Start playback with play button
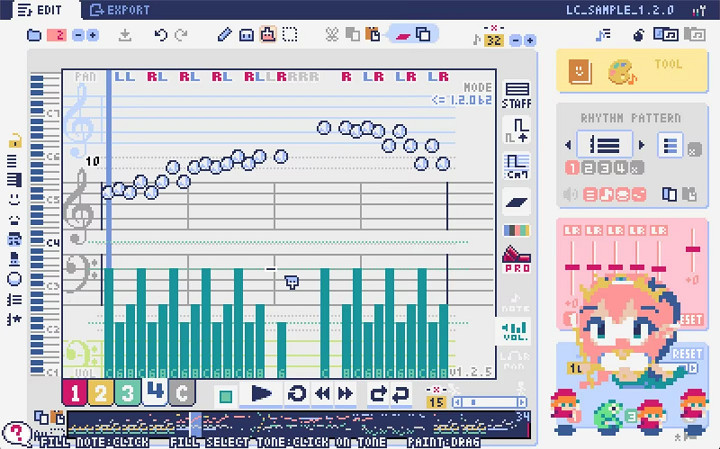The image size is (720, 449). [261, 394]
